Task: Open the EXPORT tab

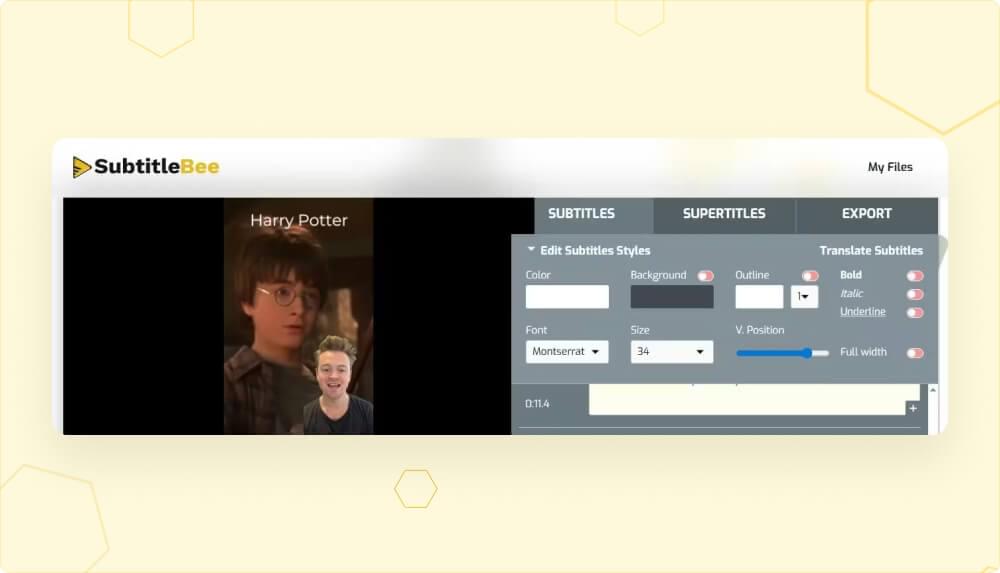Action: coord(866,214)
